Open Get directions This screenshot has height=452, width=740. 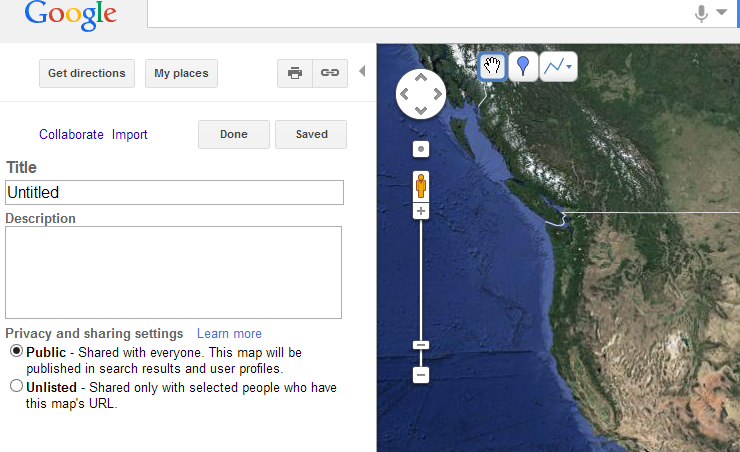(x=87, y=73)
